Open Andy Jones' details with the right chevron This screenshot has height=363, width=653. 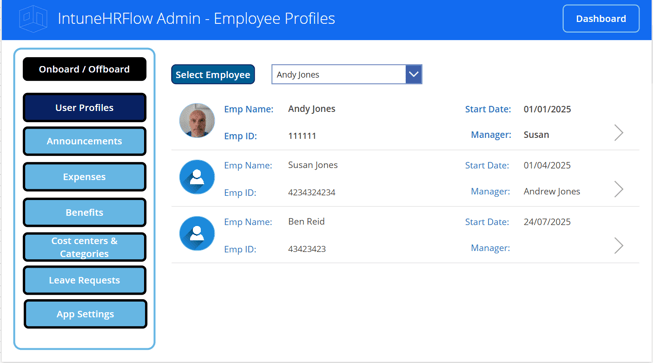click(x=619, y=133)
